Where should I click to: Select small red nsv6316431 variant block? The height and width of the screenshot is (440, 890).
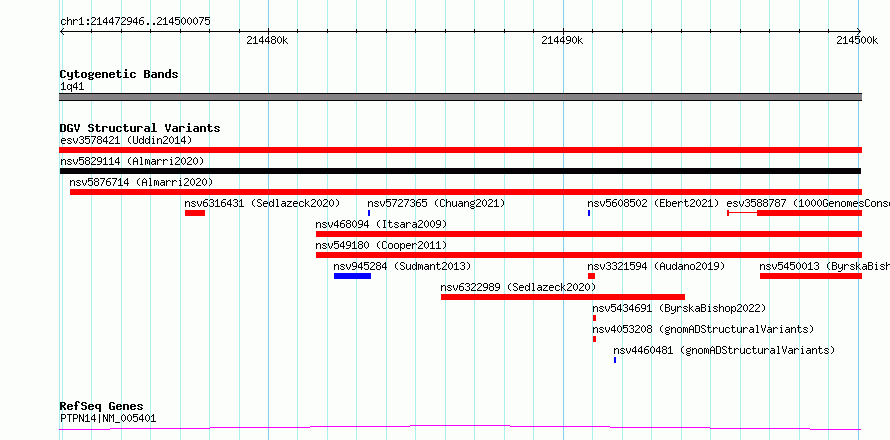click(x=195, y=213)
